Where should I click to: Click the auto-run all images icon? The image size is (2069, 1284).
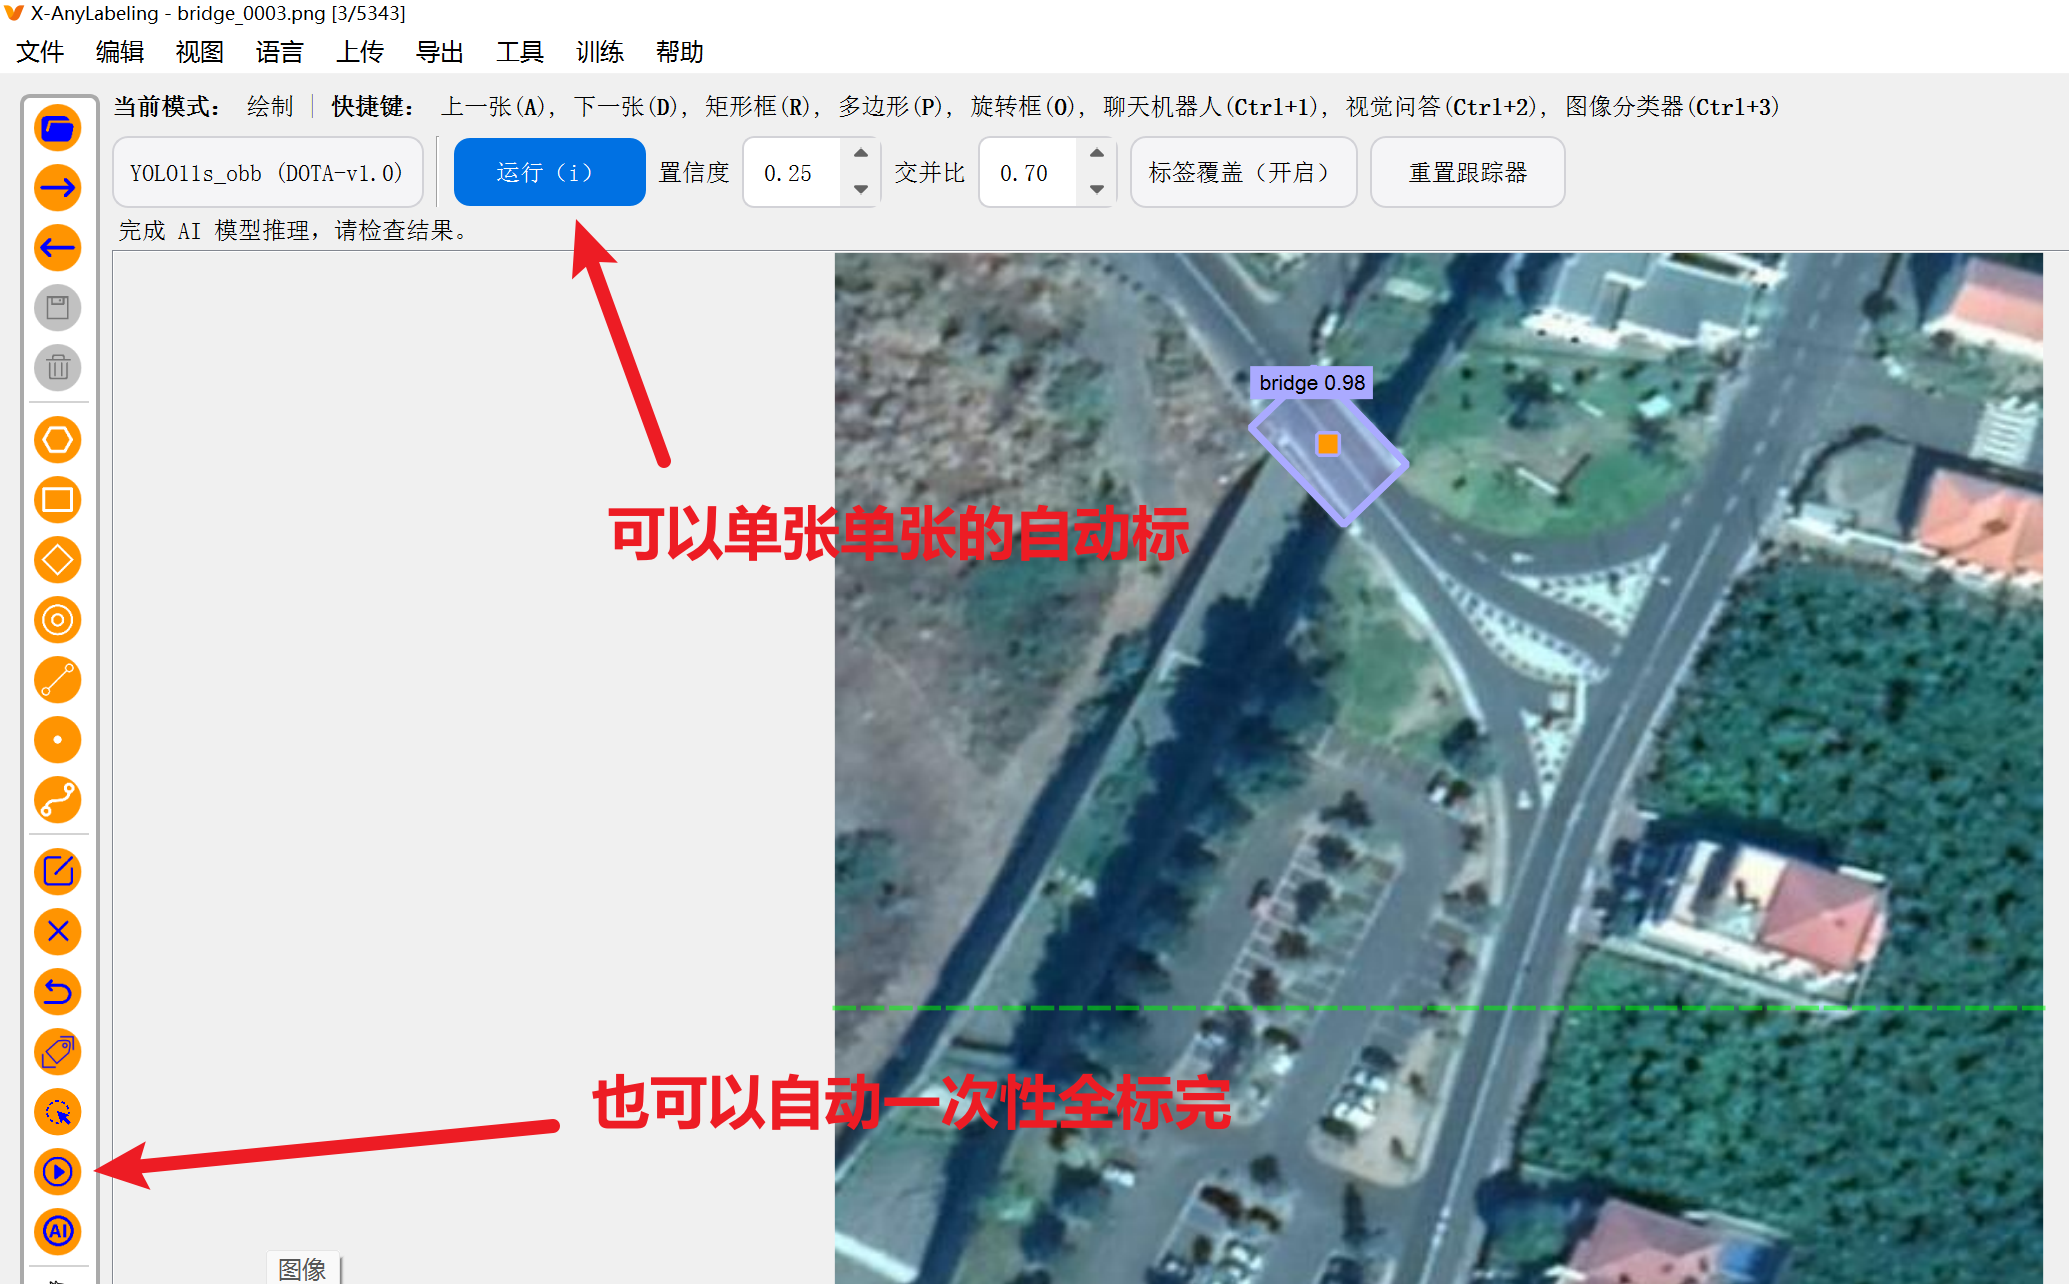point(58,1172)
